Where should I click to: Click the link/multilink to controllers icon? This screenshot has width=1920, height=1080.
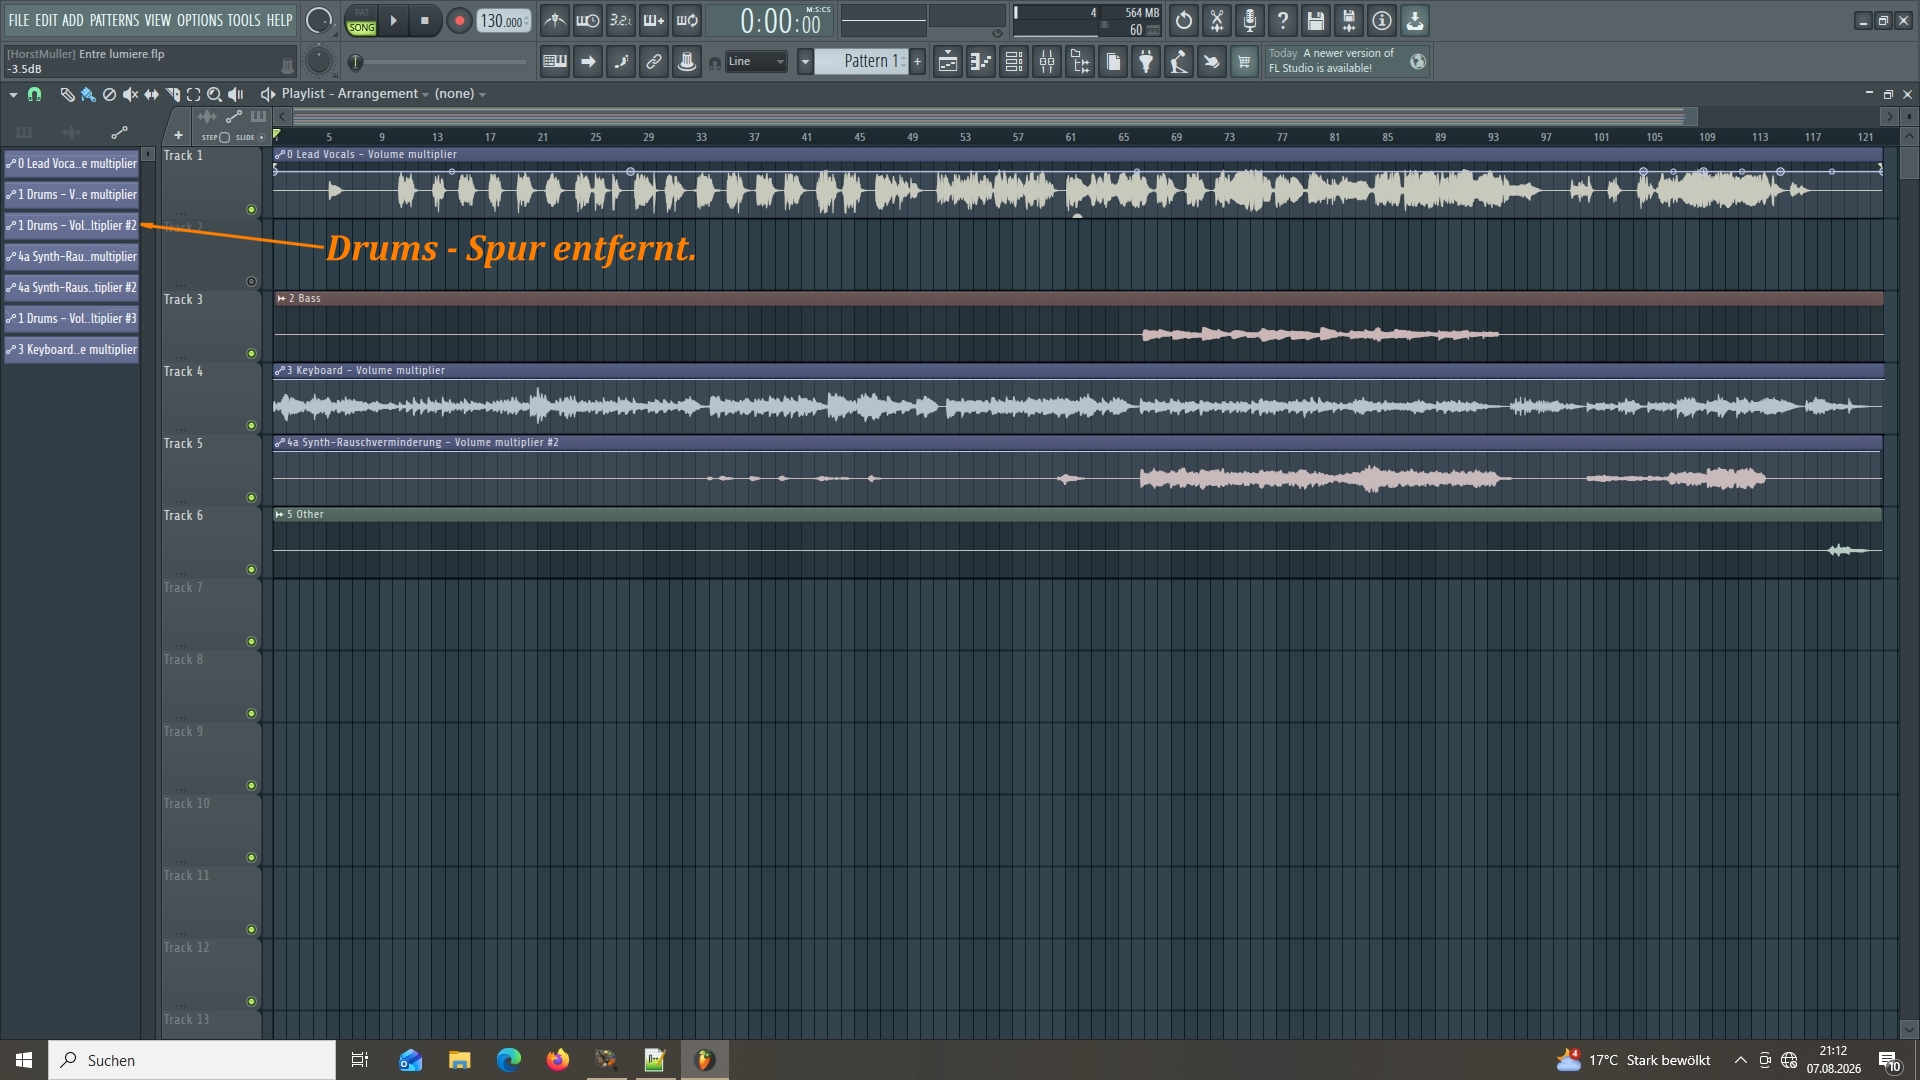point(654,62)
